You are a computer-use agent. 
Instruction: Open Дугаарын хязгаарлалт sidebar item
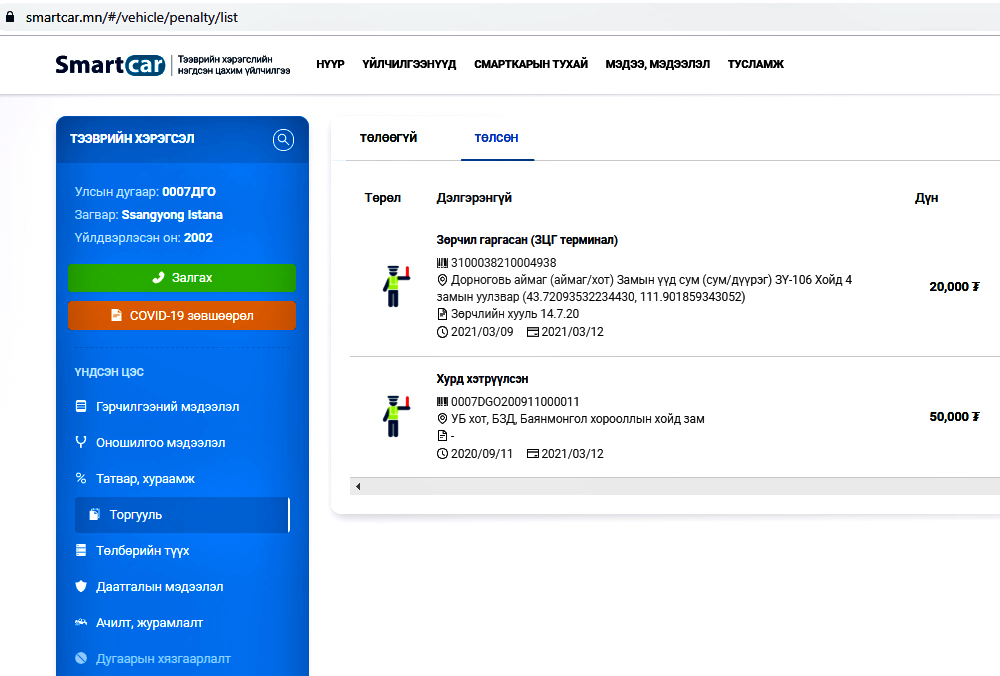pyautogui.click(x=162, y=659)
